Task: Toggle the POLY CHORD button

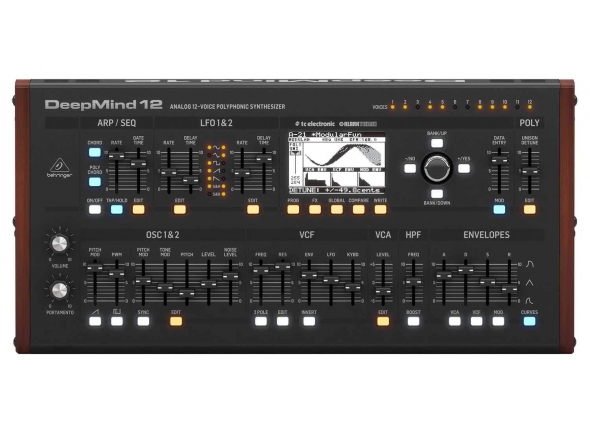Action: click(x=95, y=182)
